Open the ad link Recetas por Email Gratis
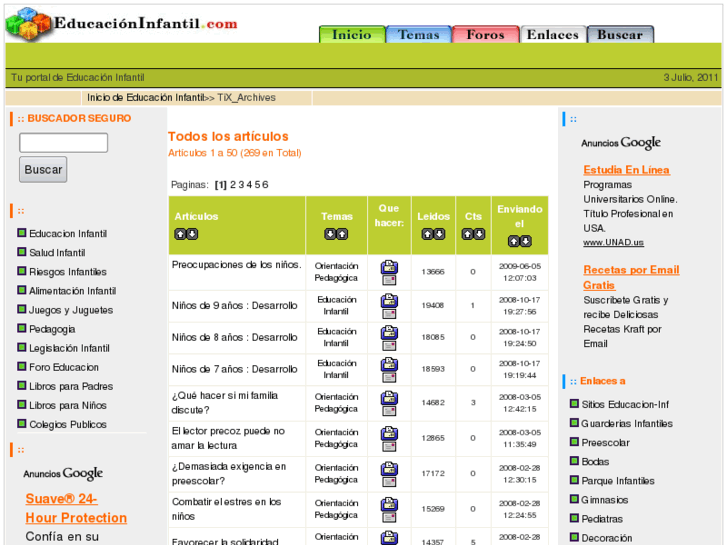Image resolution: width=727 pixels, height=545 pixels. (x=631, y=277)
